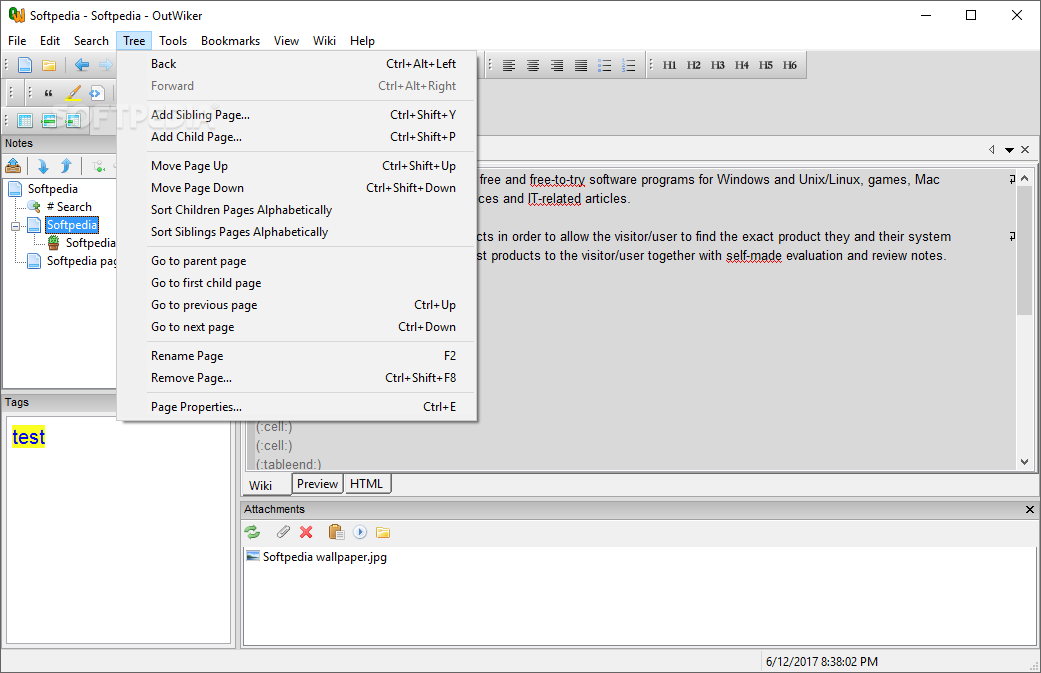The height and width of the screenshot is (673, 1041).
Task: Choose Remove Page from the menu
Action: 297,378
